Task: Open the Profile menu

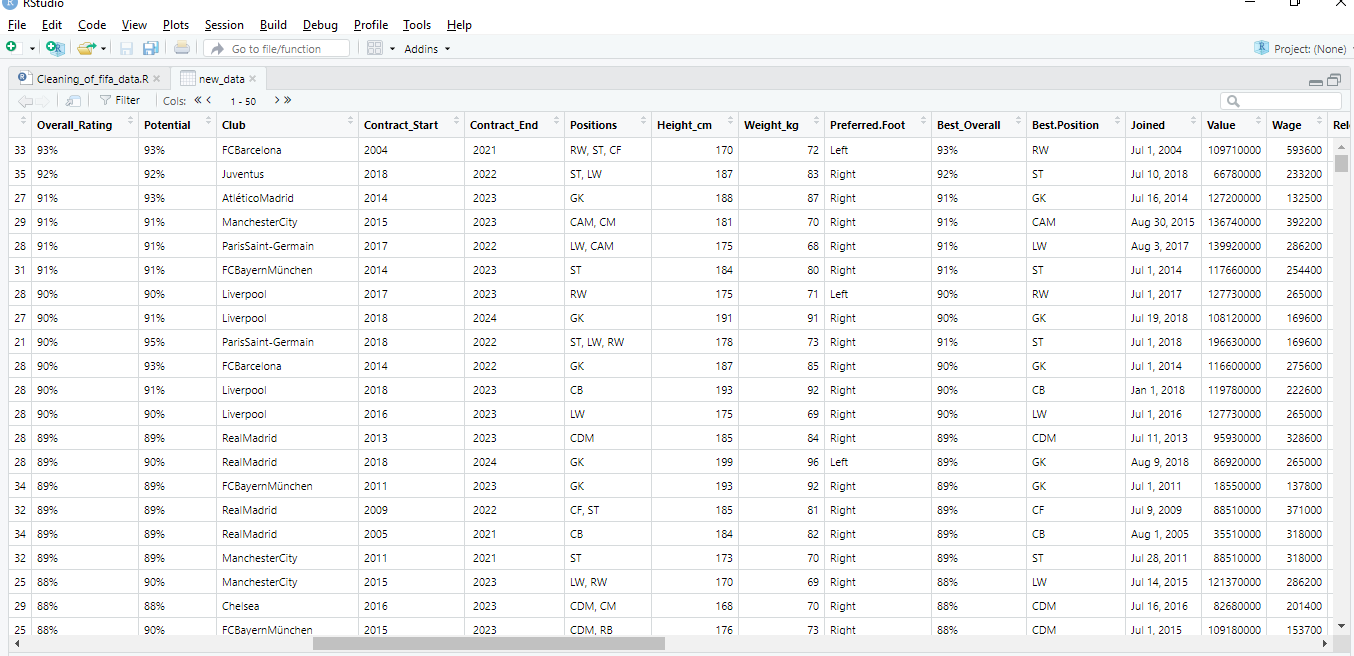Action: tap(371, 25)
